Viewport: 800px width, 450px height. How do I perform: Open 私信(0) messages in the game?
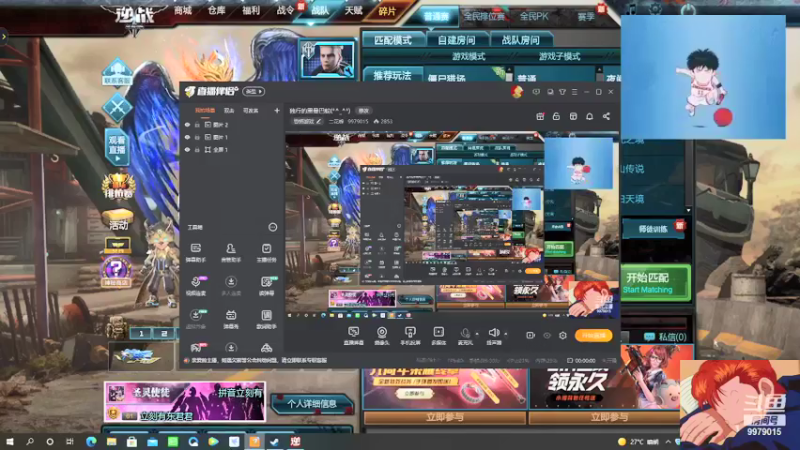[x=665, y=337]
